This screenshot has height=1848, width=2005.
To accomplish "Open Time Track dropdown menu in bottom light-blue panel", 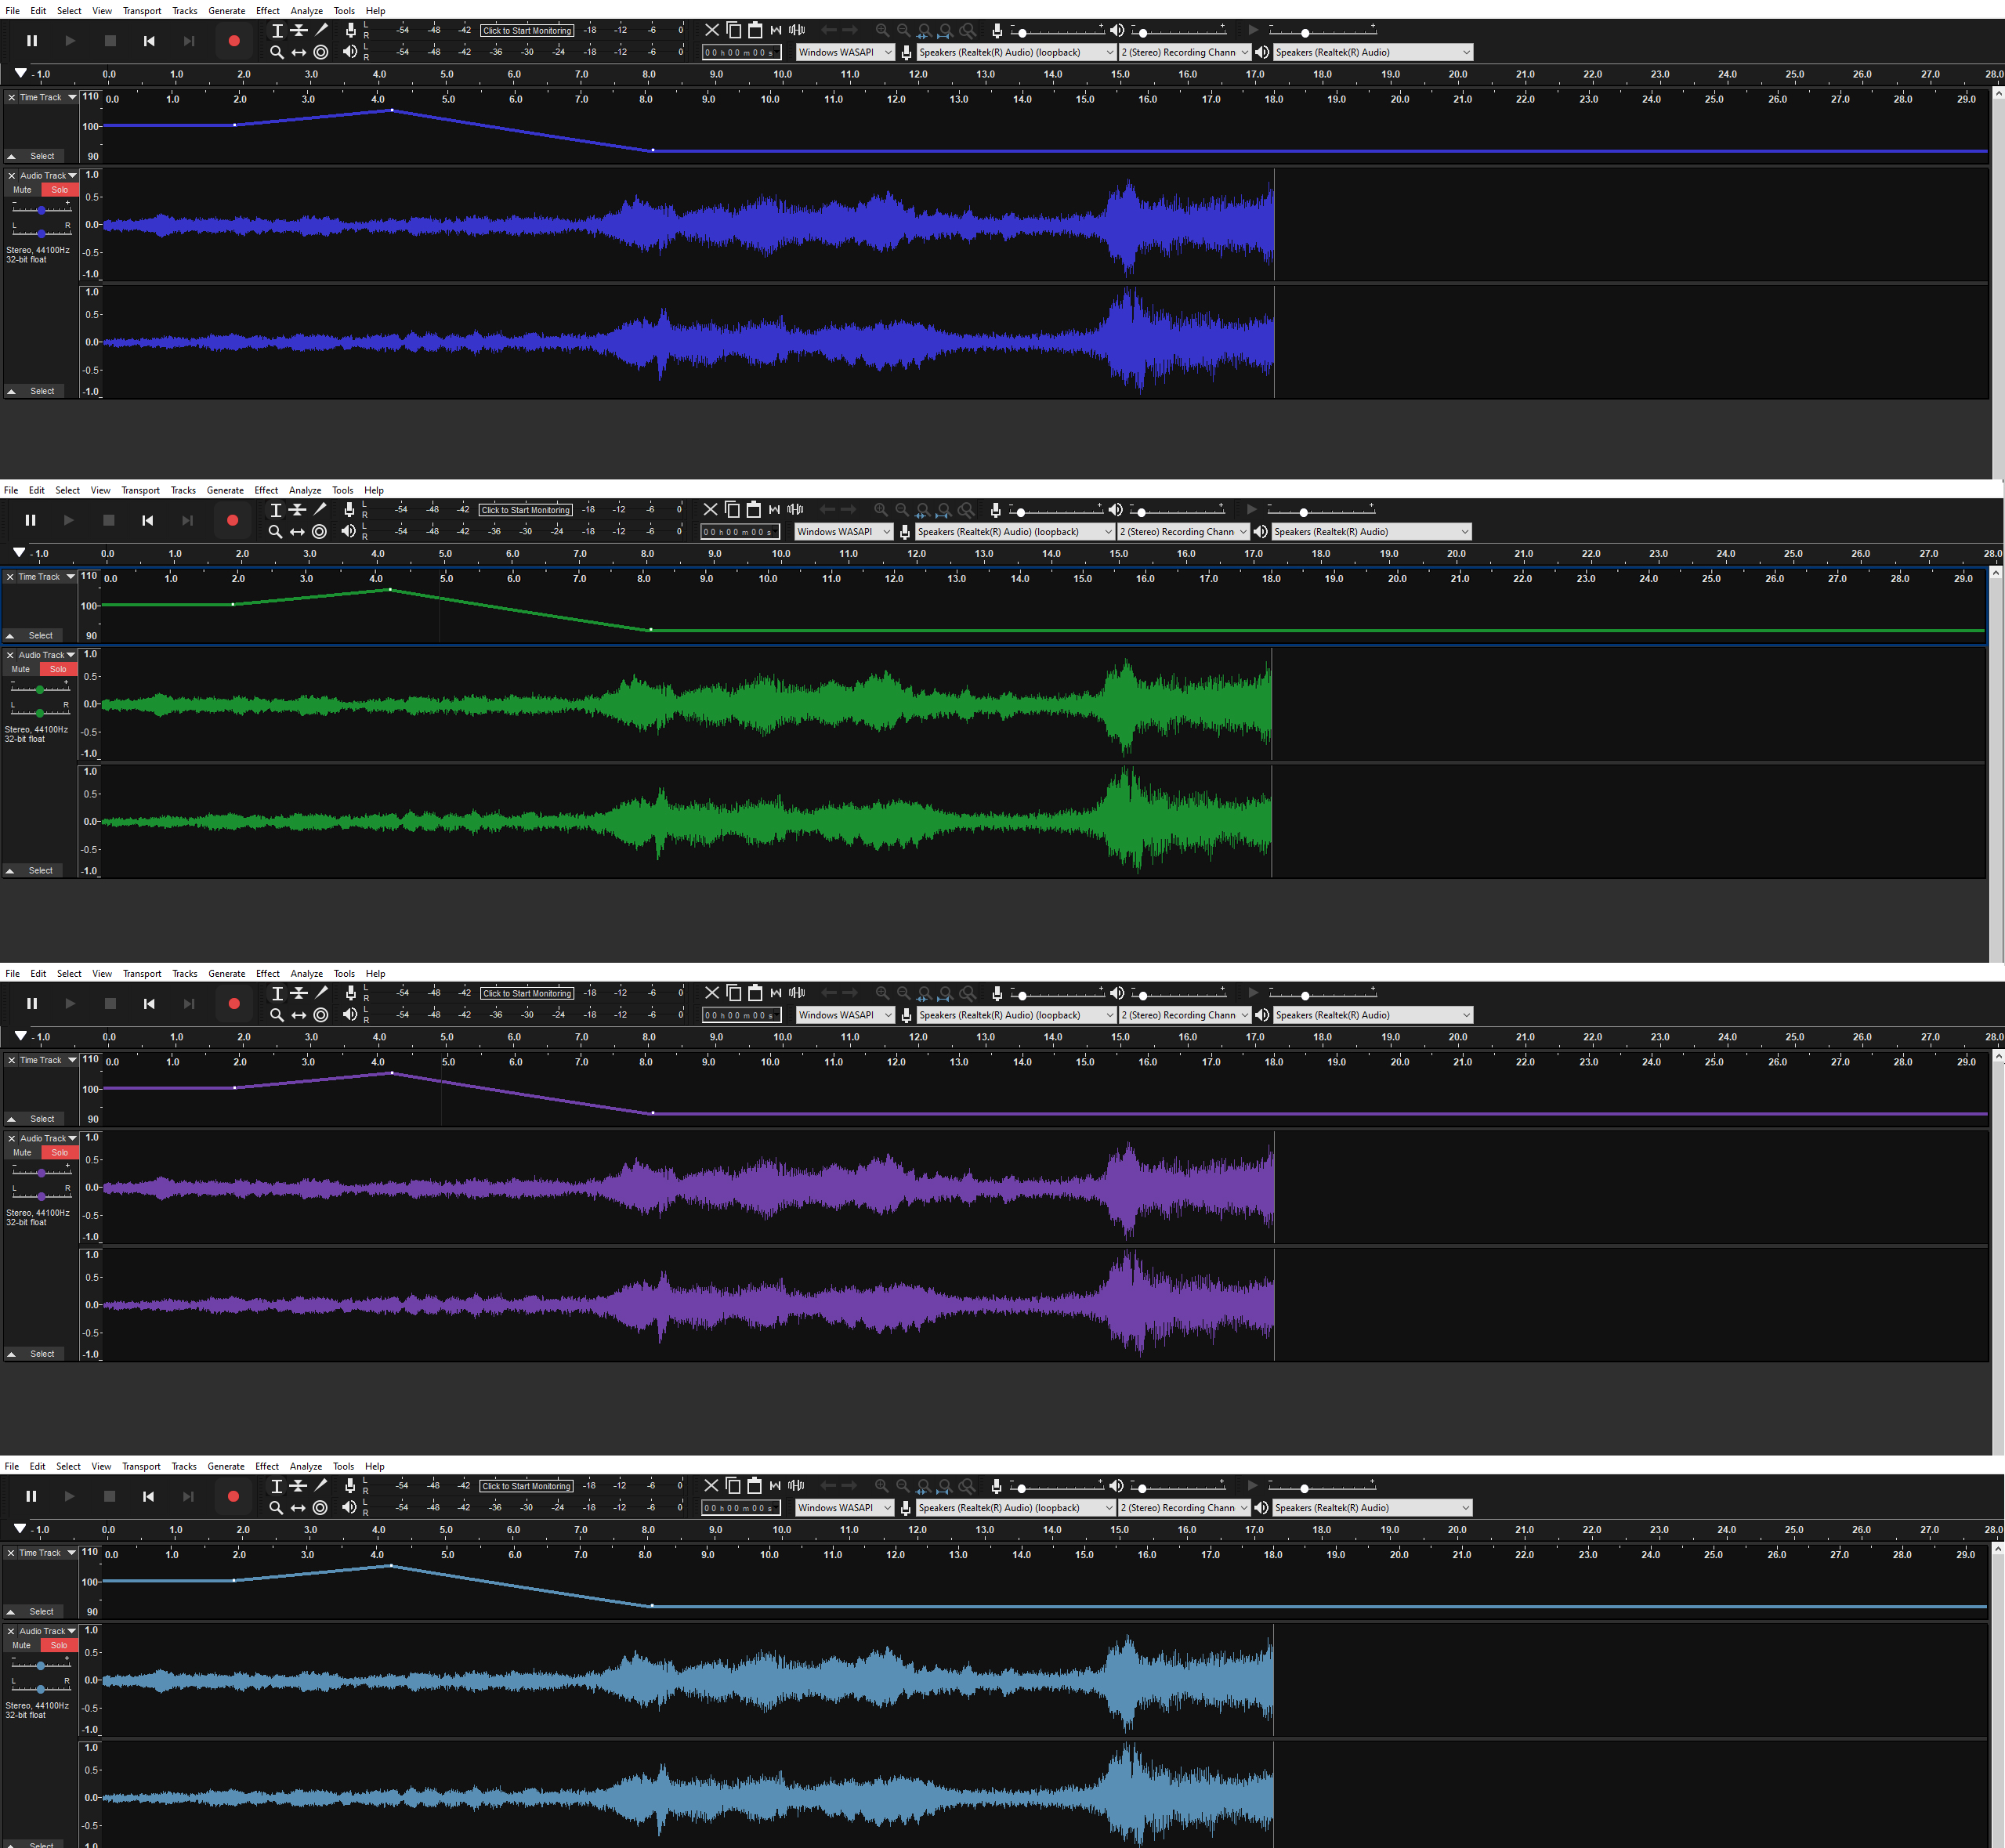I will (x=46, y=1553).
